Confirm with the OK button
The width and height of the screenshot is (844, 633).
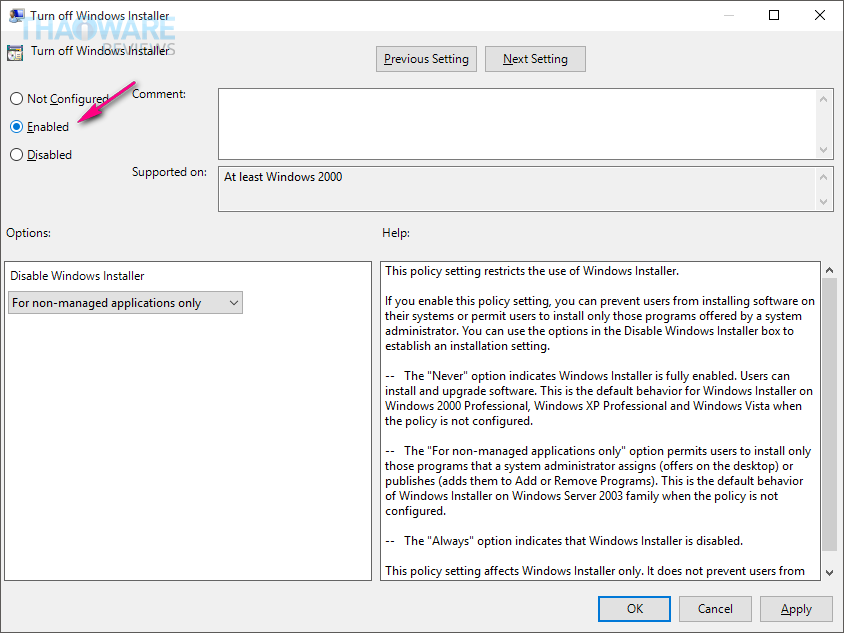tap(634, 609)
